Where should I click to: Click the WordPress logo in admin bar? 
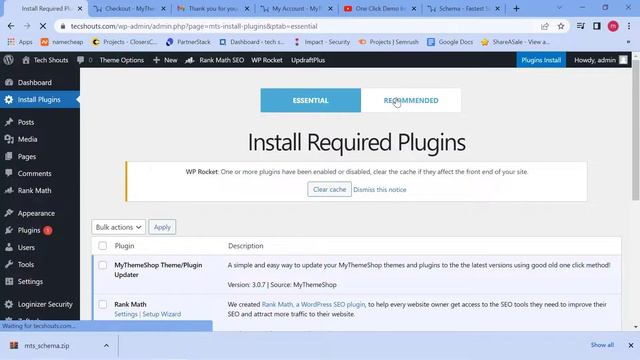pos(9,60)
